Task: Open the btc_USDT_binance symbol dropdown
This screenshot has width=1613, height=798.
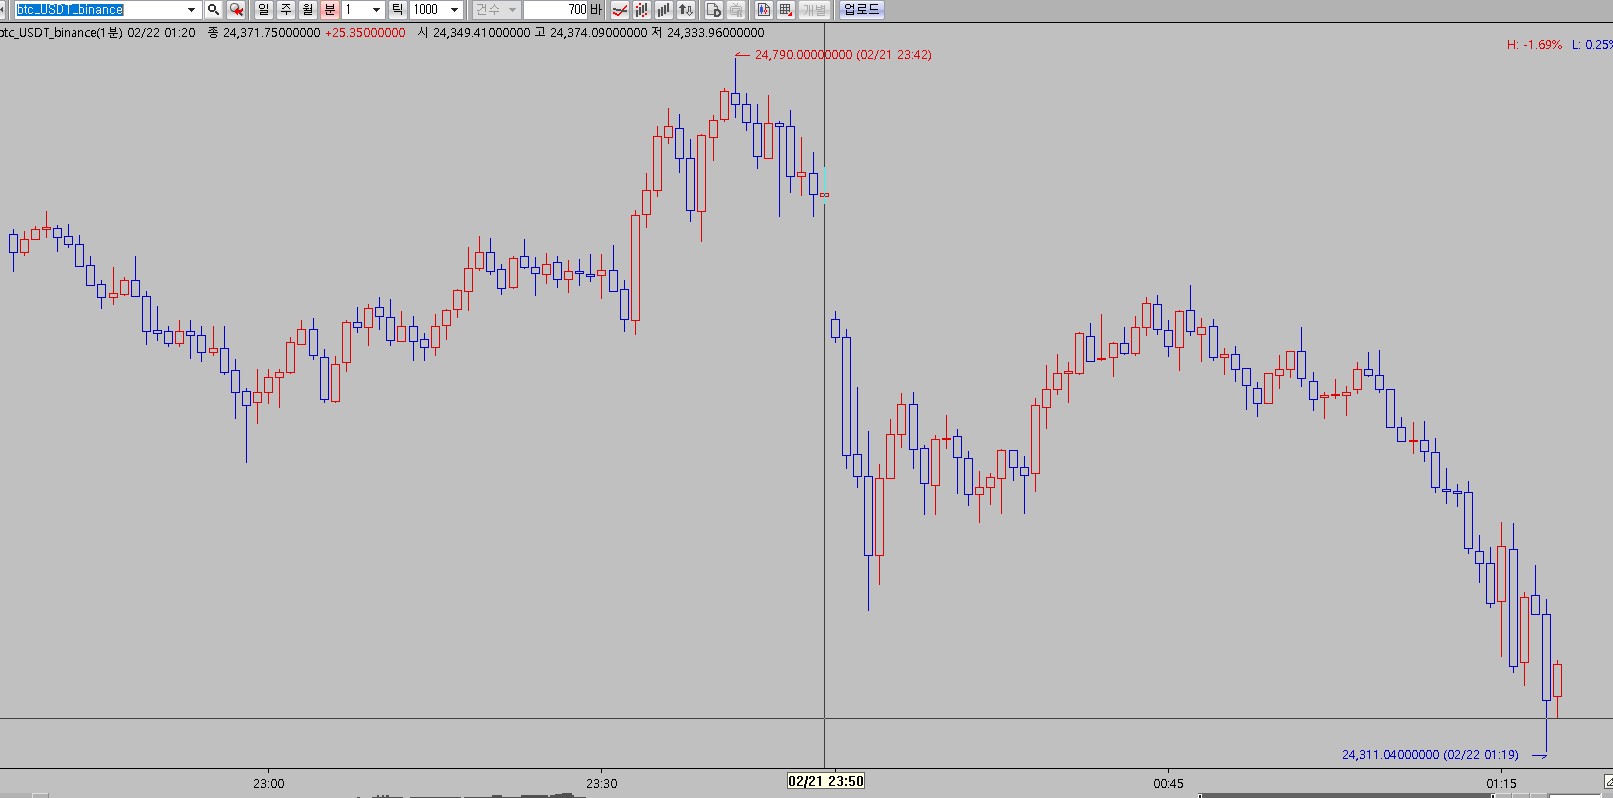Action: pos(191,10)
